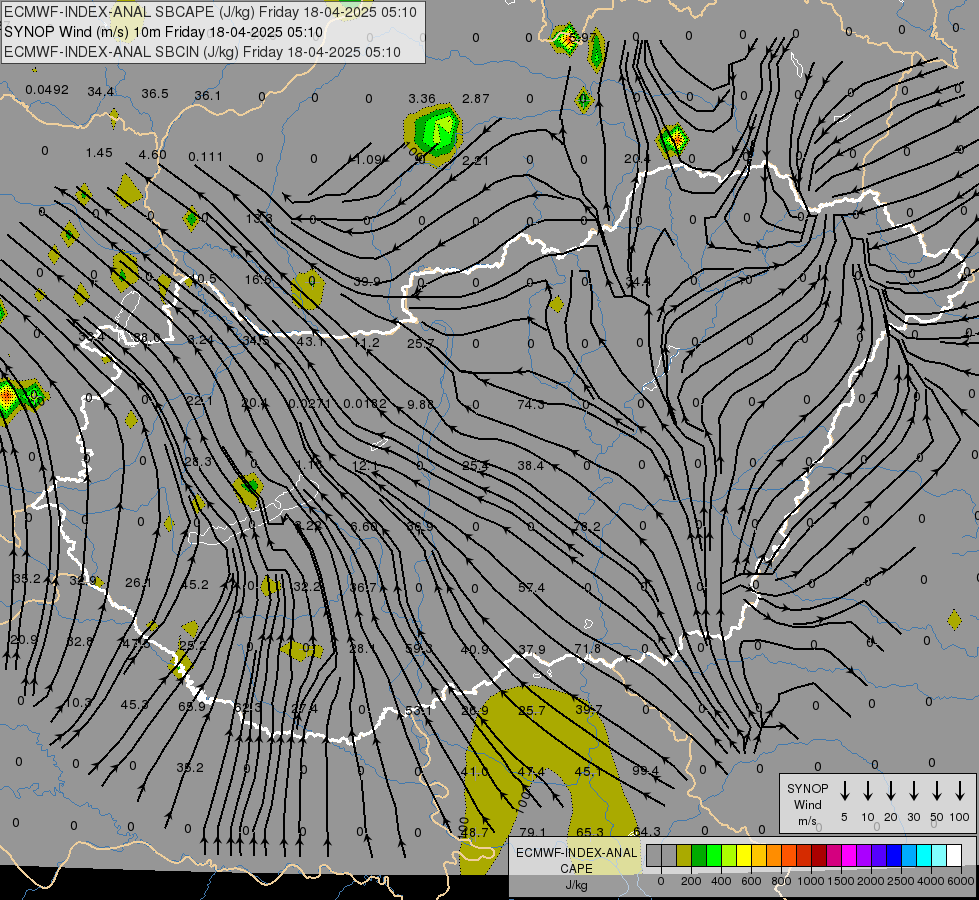Click the wind arrow above 20 in SYNOP legend
This screenshot has width=979, height=900.
890,791
